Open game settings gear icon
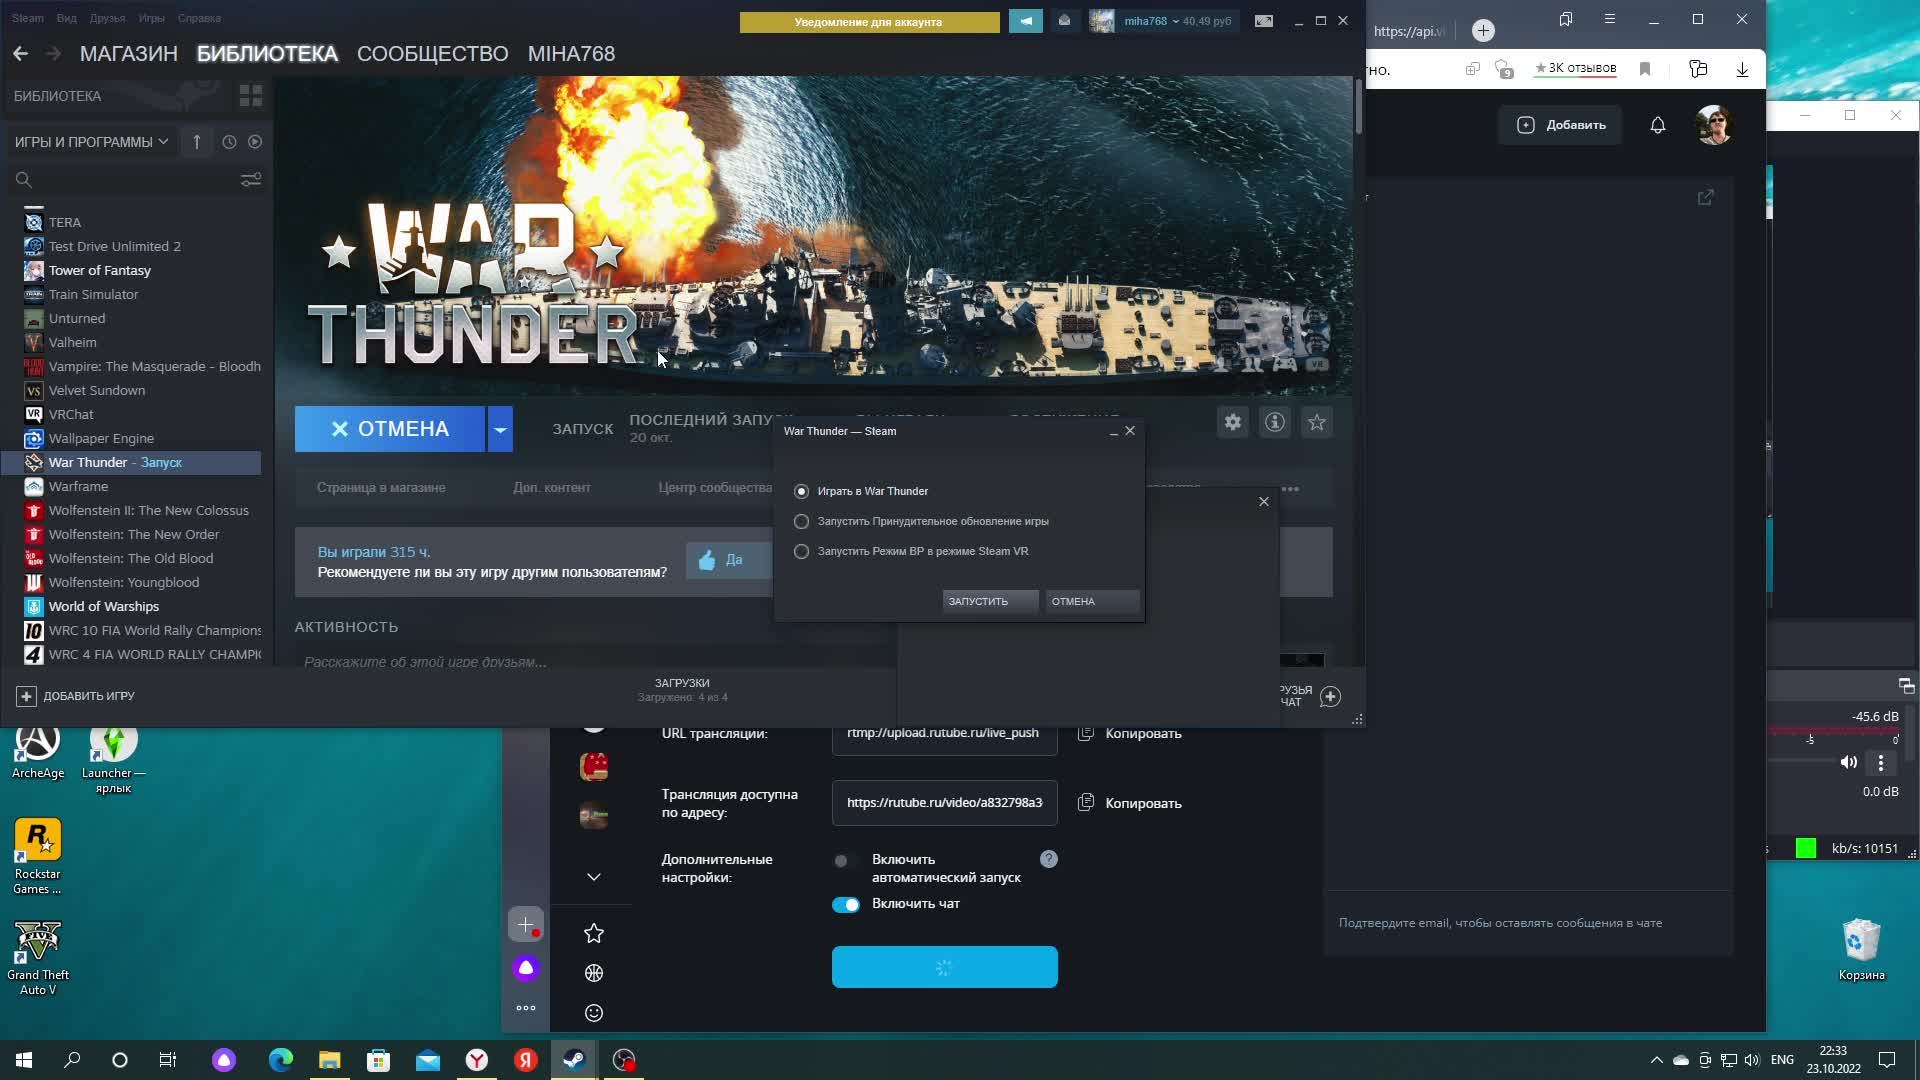The image size is (1920, 1080). [1232, 423]
